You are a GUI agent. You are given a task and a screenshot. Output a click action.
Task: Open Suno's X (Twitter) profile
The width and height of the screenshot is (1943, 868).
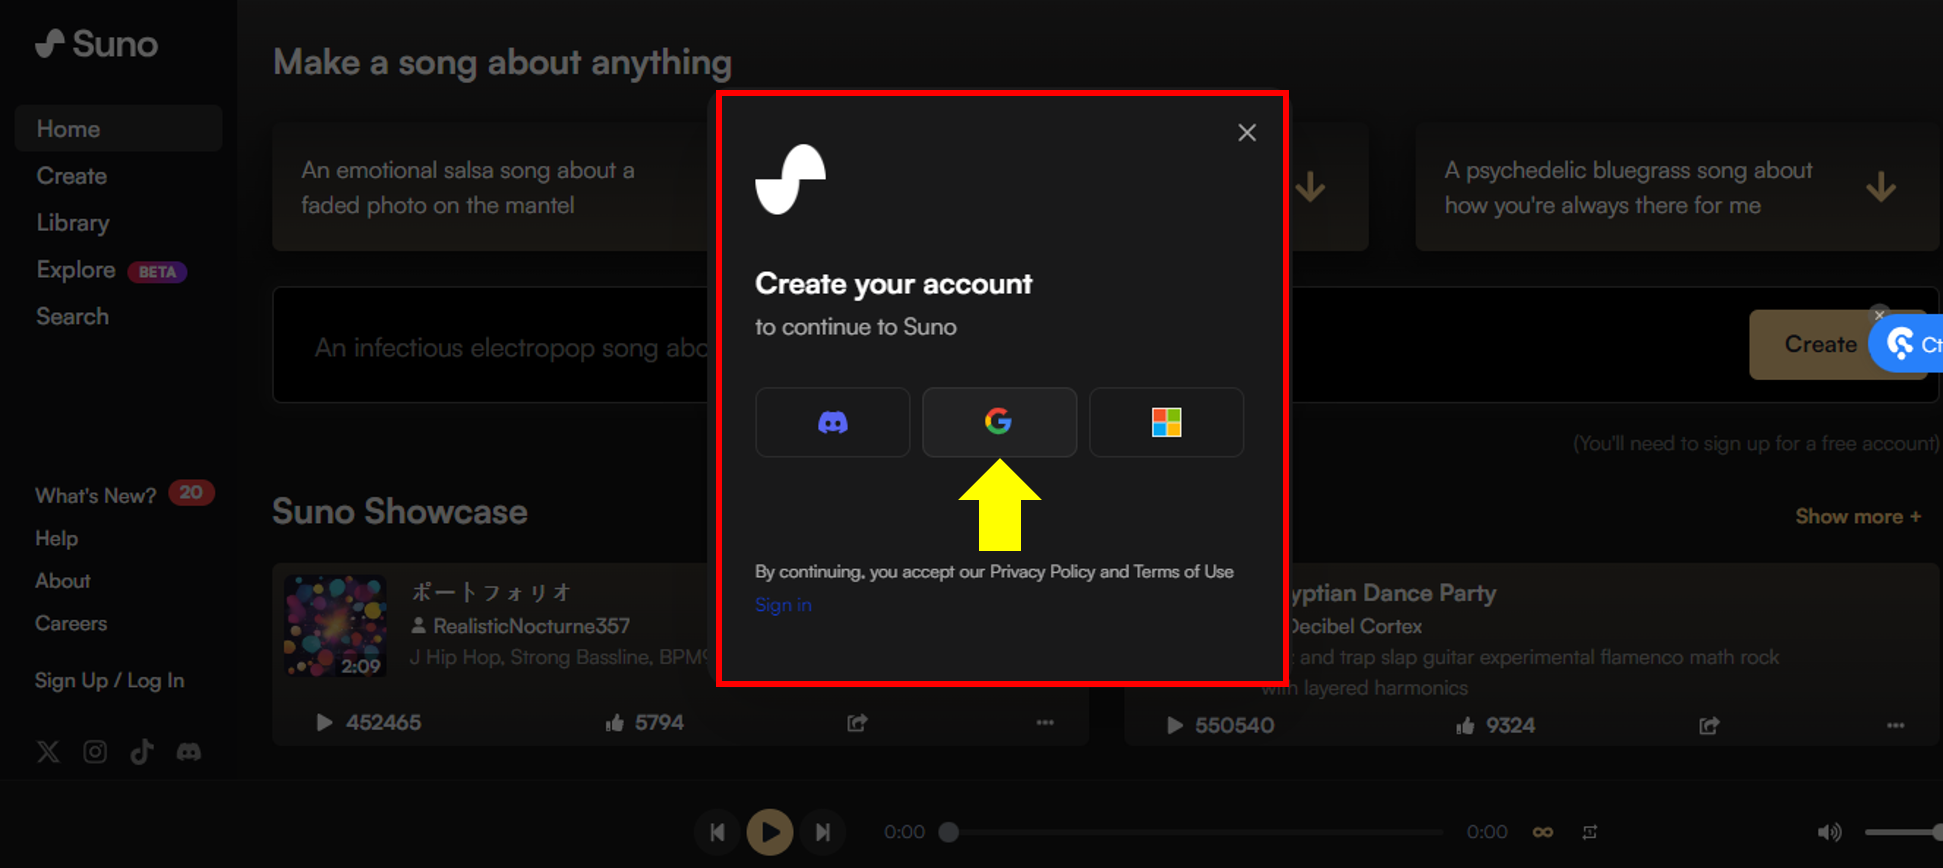(x=48, y=752)
